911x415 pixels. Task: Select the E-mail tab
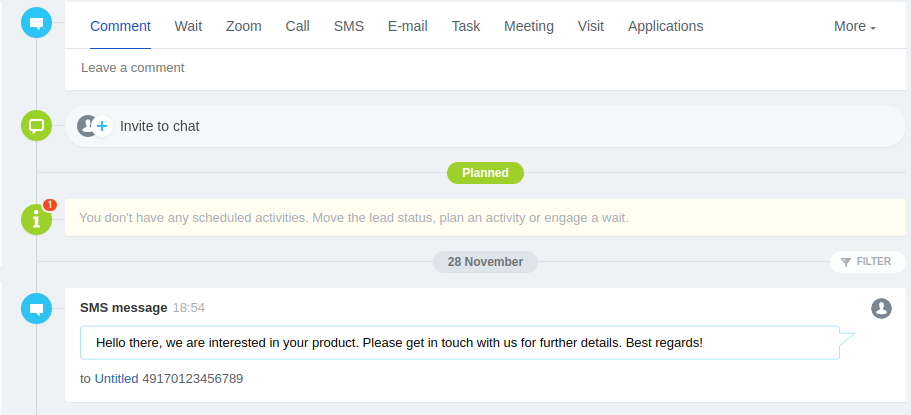coord(407,27)
